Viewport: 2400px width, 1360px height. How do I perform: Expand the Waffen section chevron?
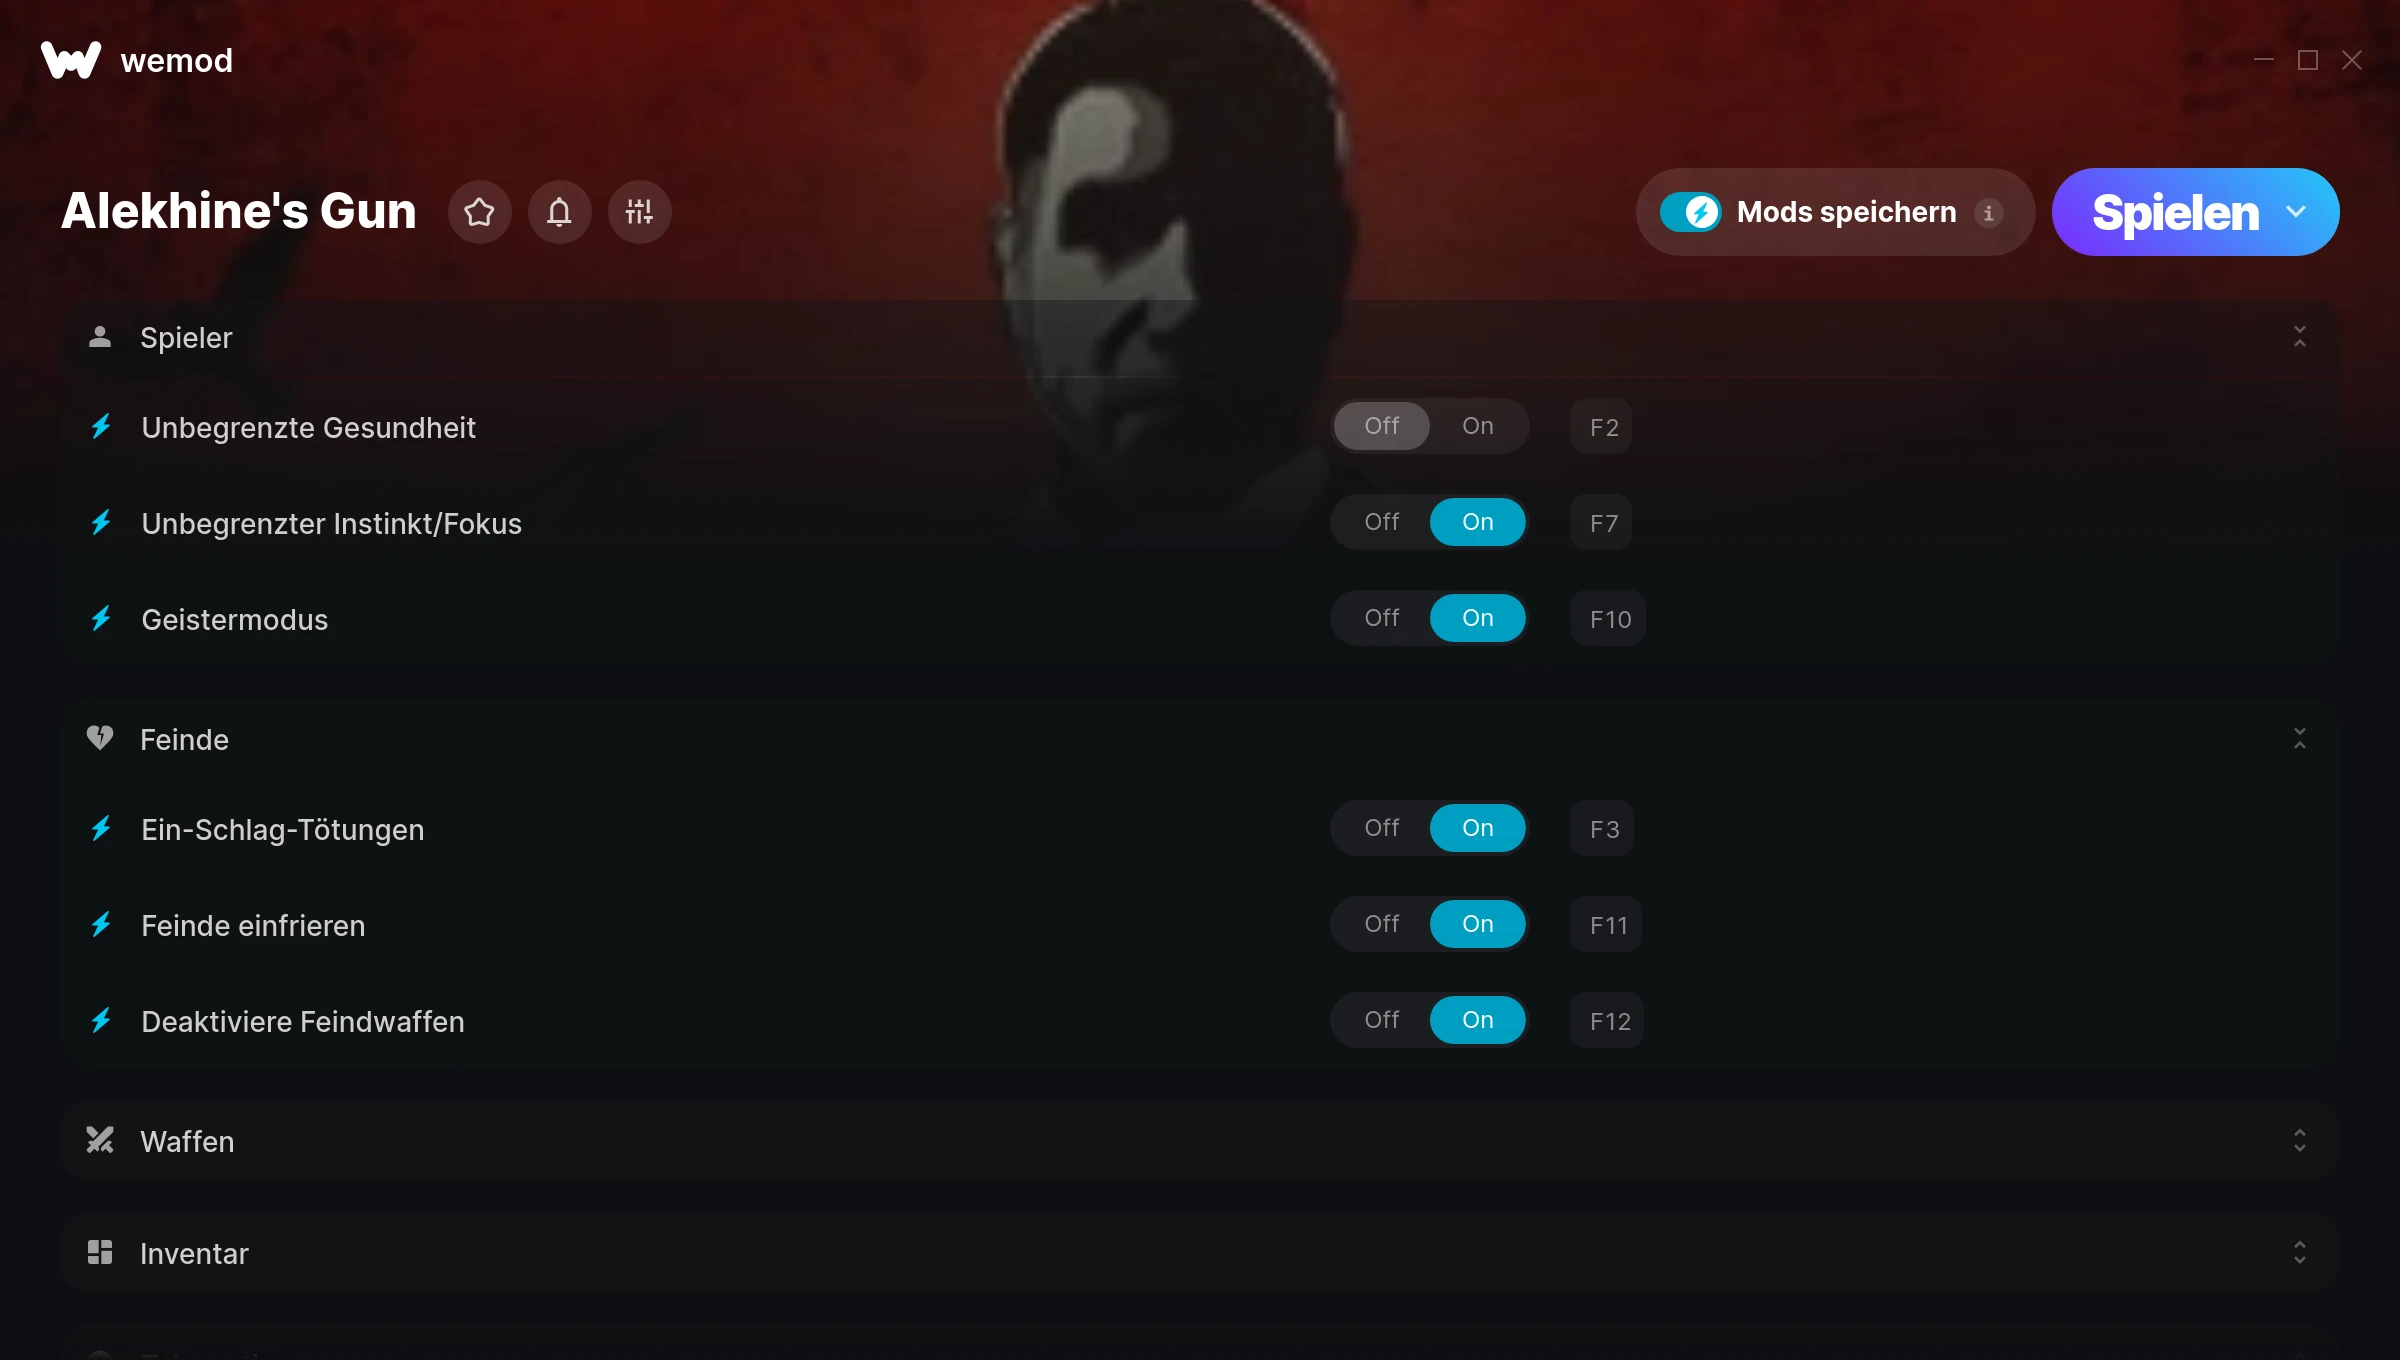tap(2300, 1141)
